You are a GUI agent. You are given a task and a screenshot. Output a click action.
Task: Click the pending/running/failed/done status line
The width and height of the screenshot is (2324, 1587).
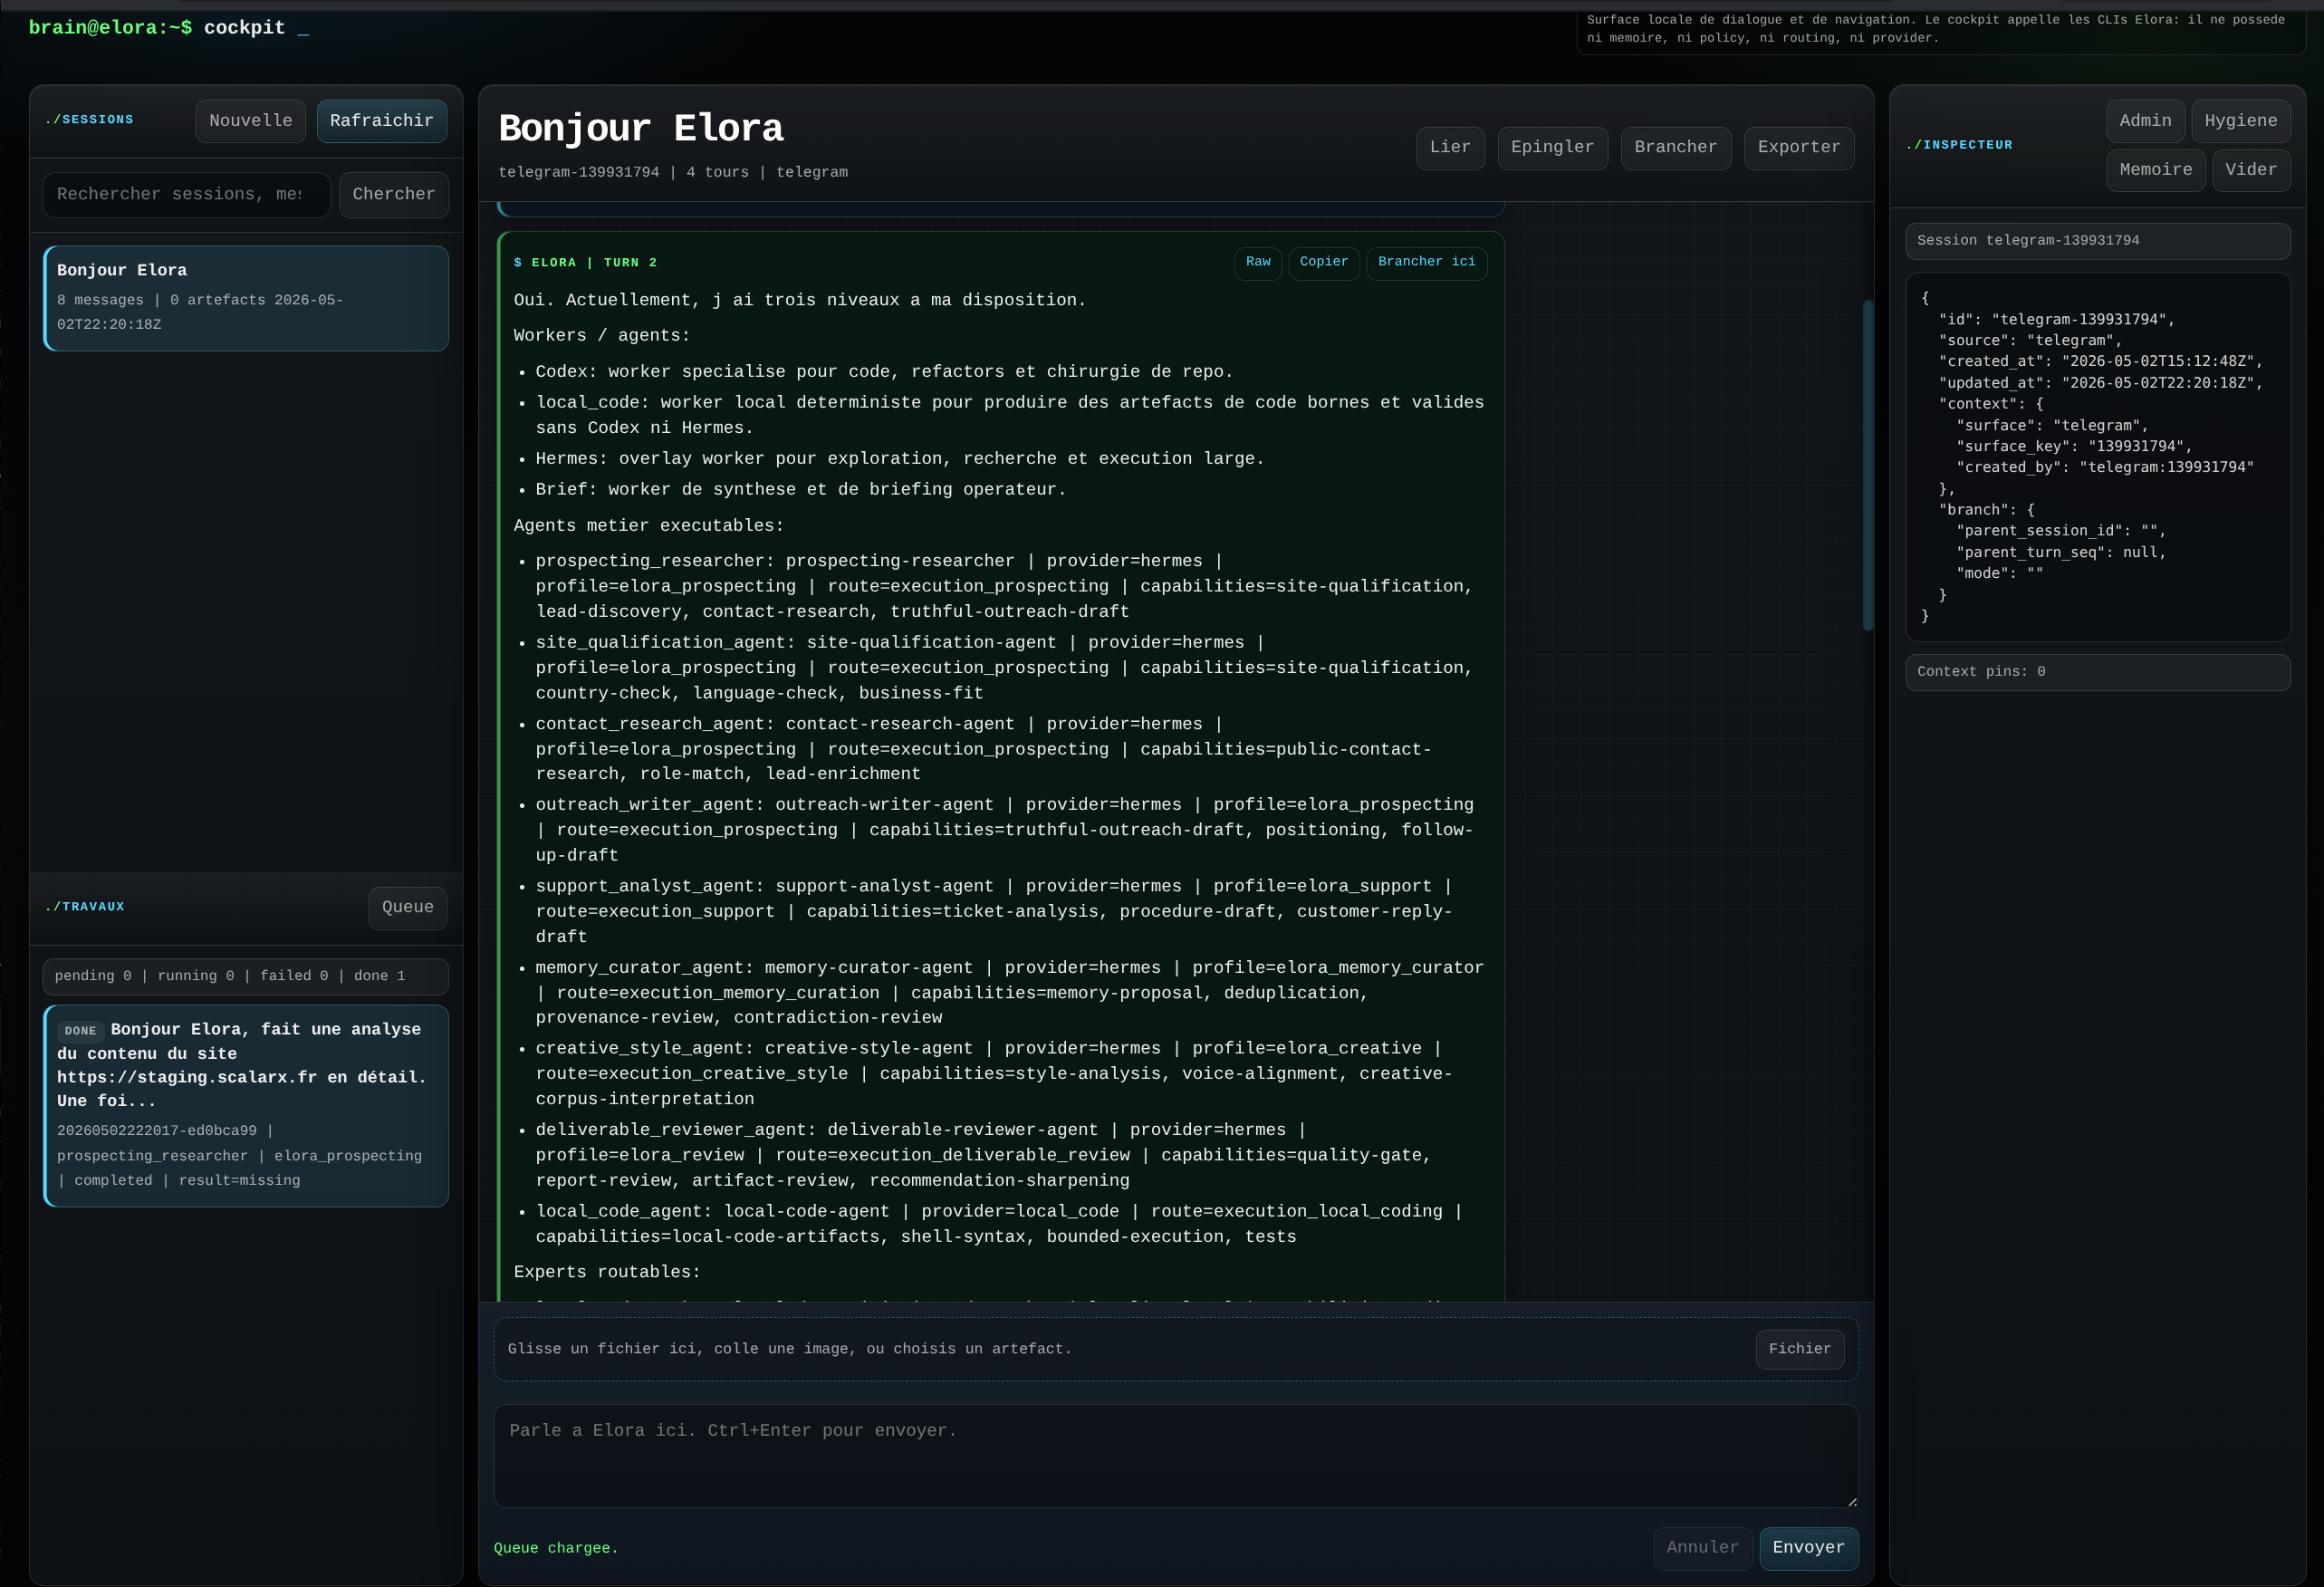pos(246,976)
